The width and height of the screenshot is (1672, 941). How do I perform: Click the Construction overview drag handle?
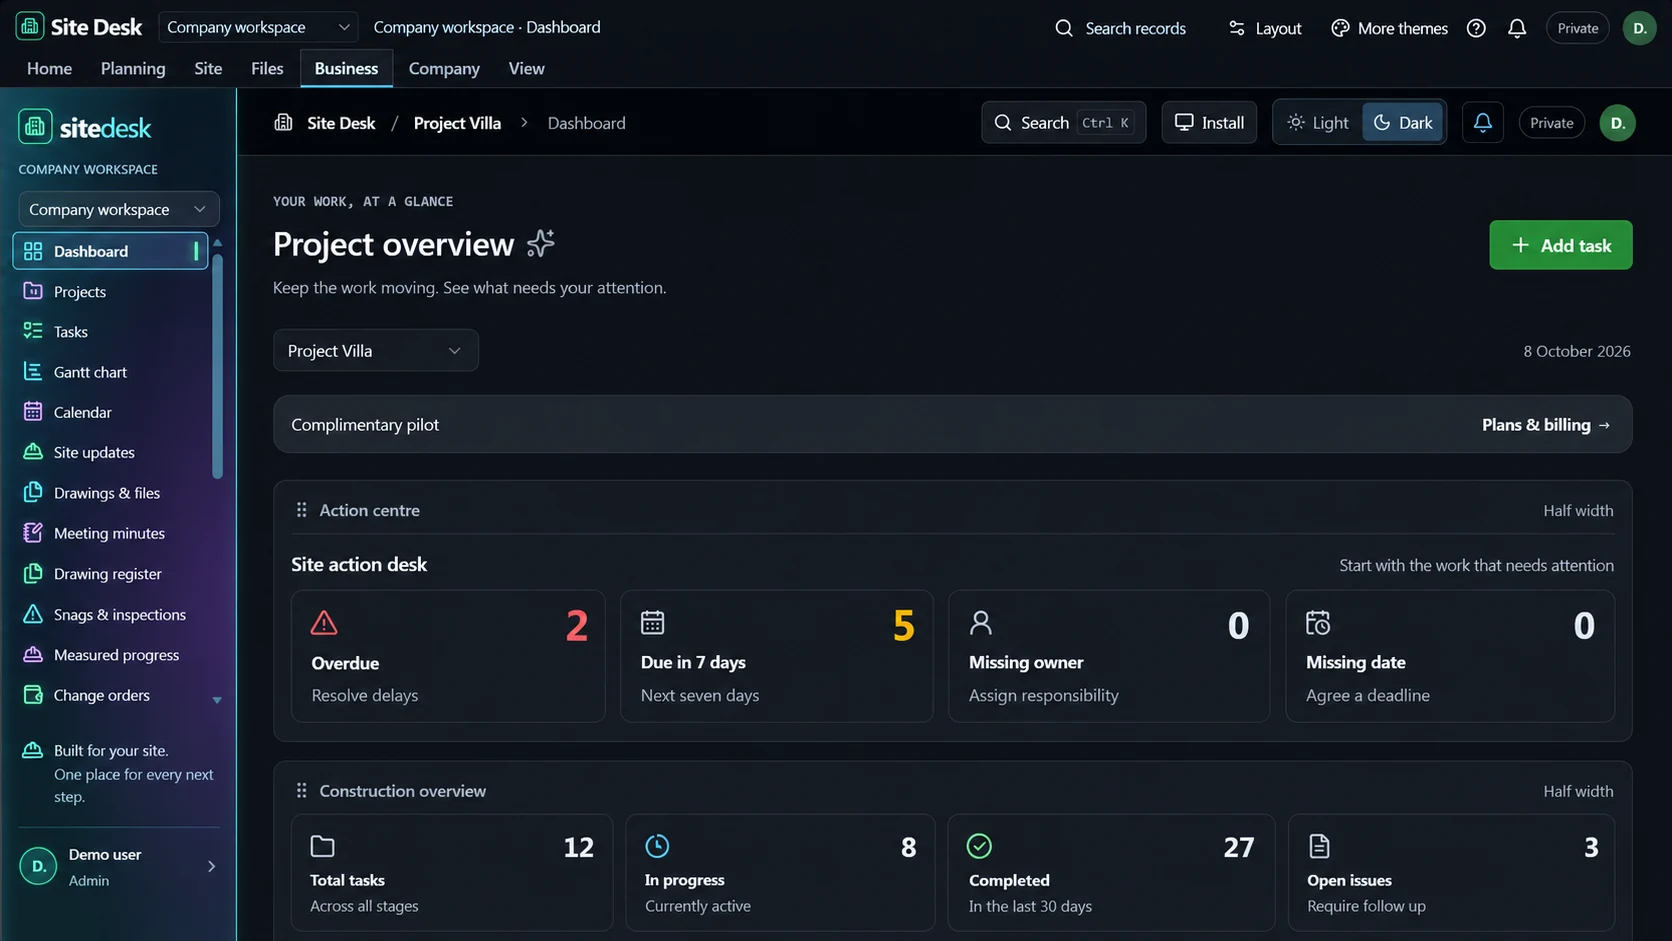click(301, 791)
